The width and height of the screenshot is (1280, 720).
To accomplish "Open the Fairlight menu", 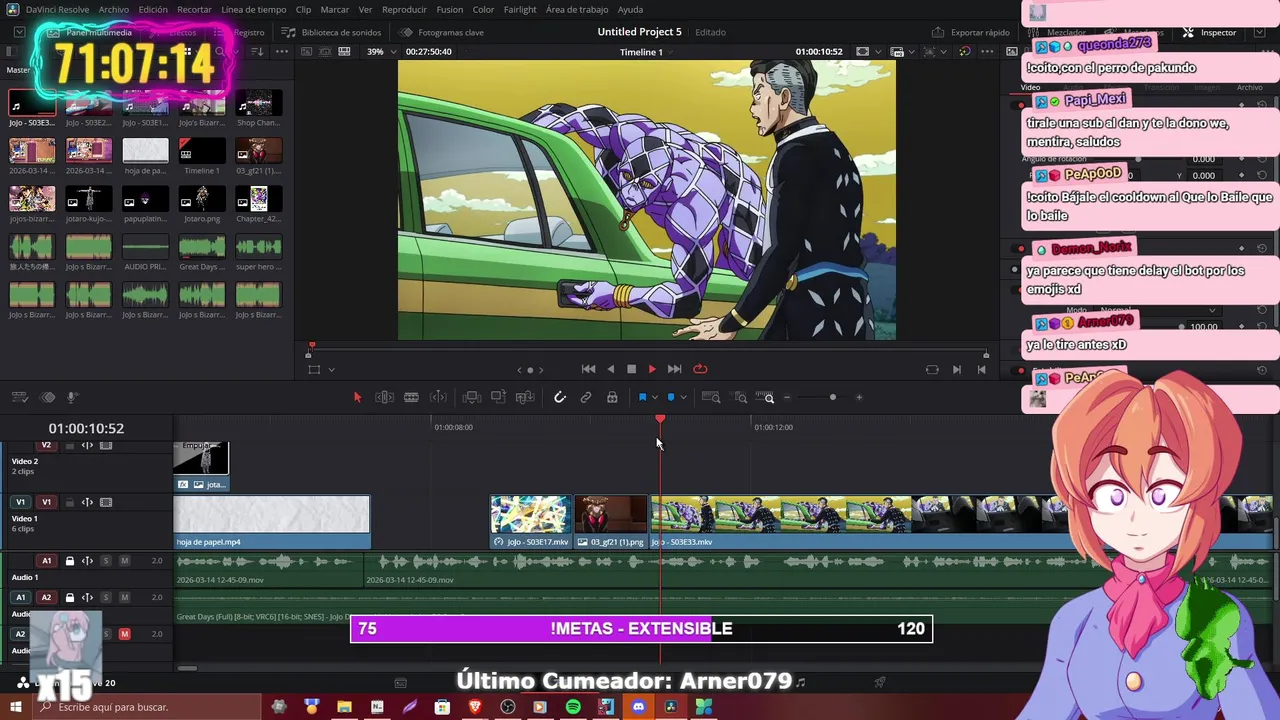I will 520,9.
